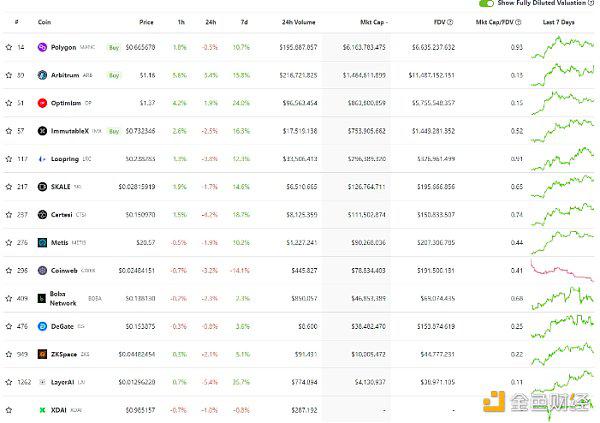This screenshot has height=423, width=600.
Task: Open the Boba Network coin link
Action: click(63, 299)
